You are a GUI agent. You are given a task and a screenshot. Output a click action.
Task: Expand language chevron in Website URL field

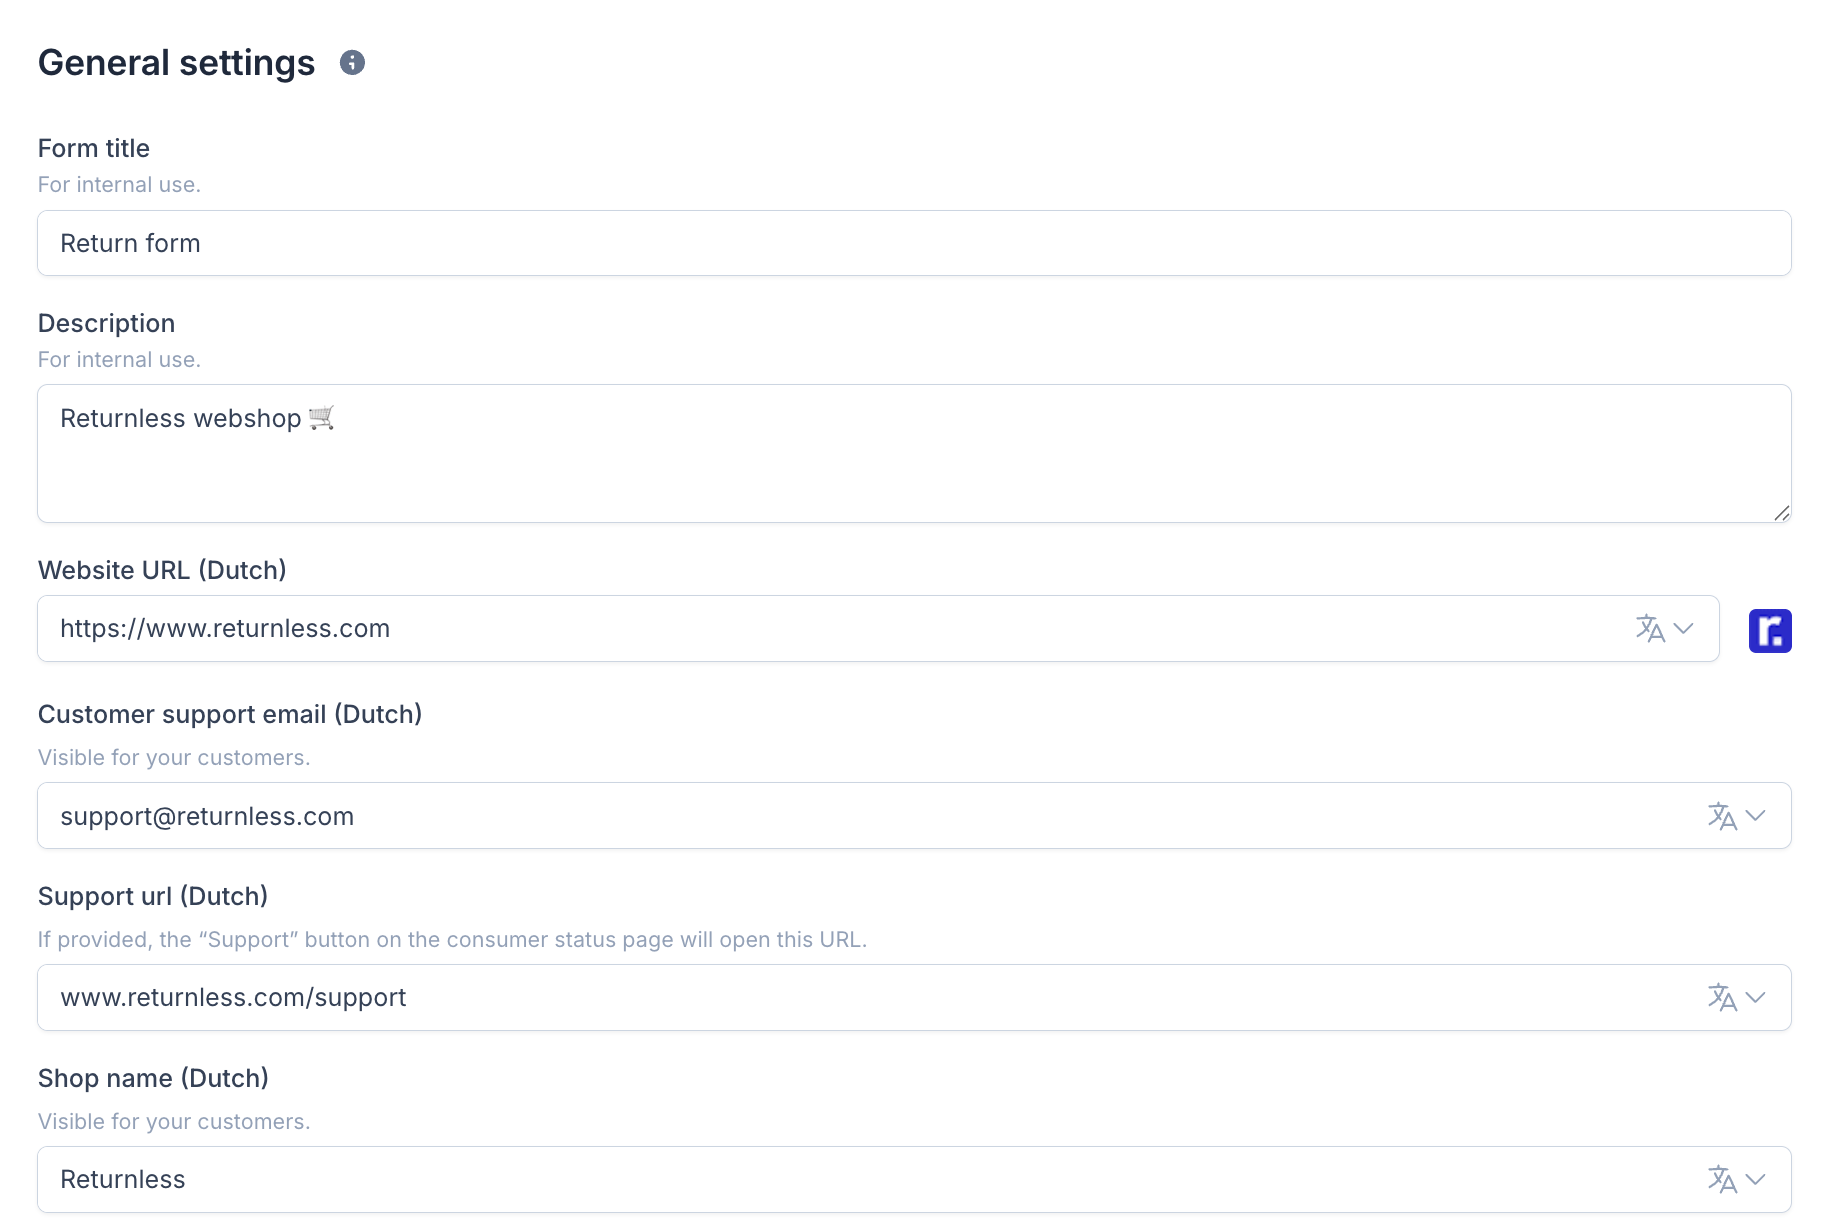pyautogui.click(x=1684, y=629)
